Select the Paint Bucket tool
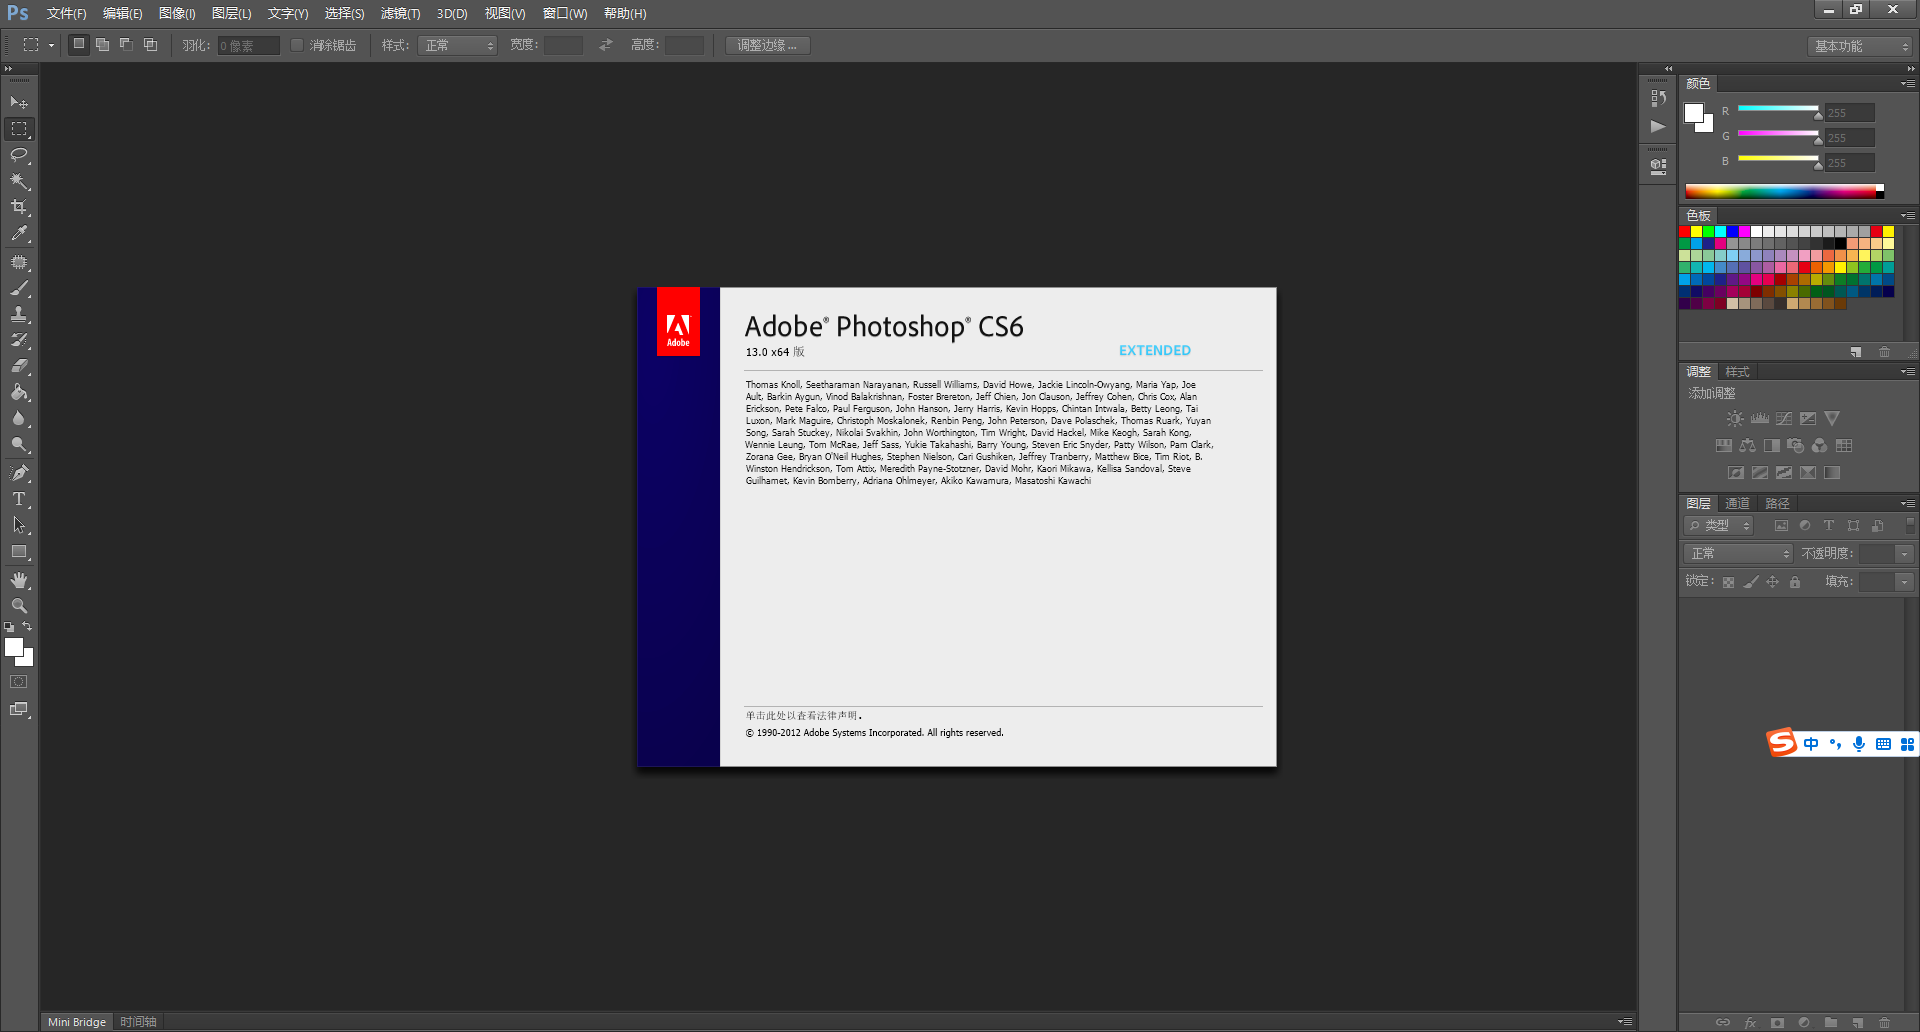 tap(19, 392)
